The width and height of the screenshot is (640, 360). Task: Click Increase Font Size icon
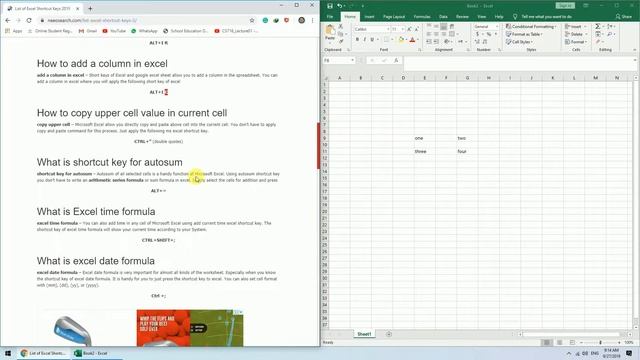point(409,29)
